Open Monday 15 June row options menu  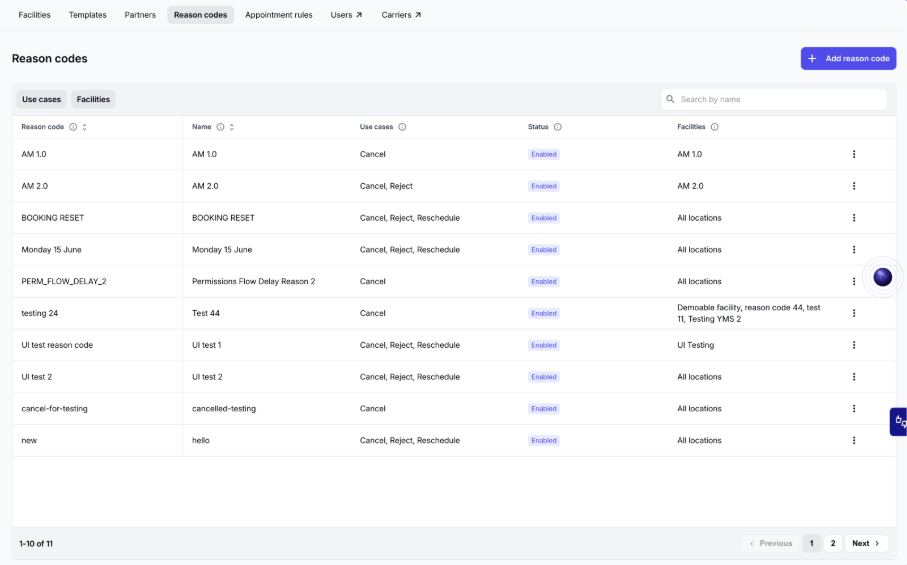click(x=854, y=250)
